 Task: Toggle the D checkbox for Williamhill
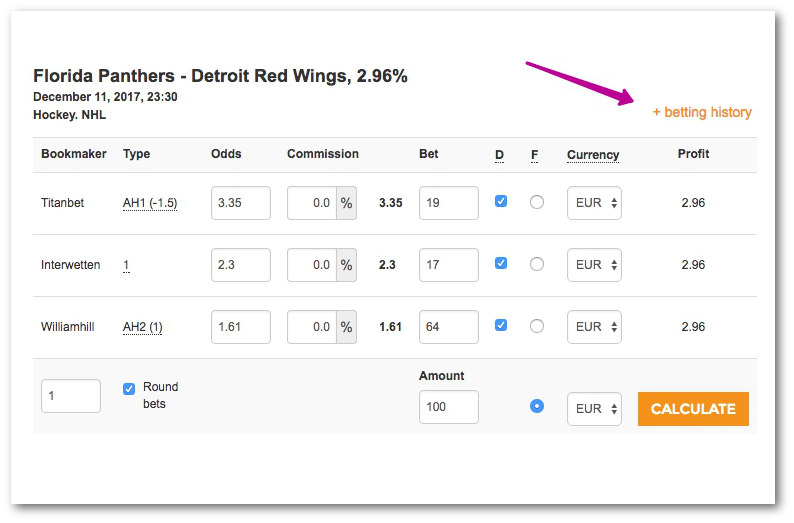click(501, 326)
